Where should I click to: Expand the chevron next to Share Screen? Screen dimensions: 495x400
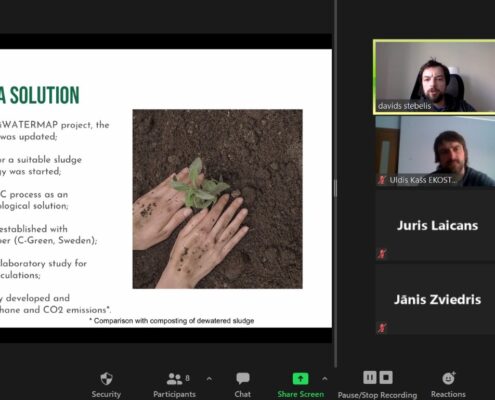click(325, 379)
